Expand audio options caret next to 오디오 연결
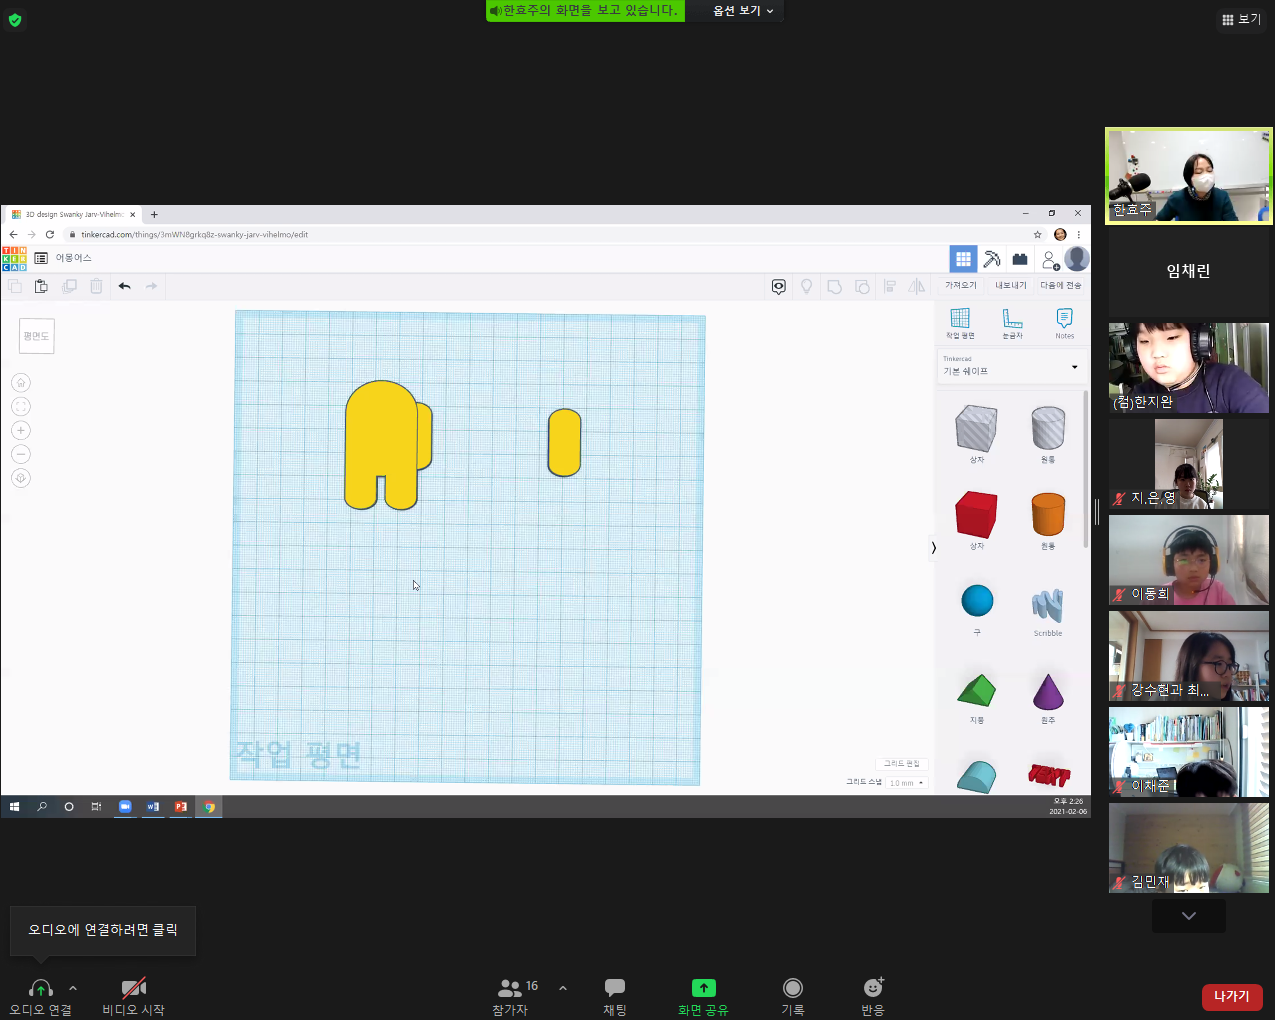1275x1020 pixels. [x=73, y=988]
